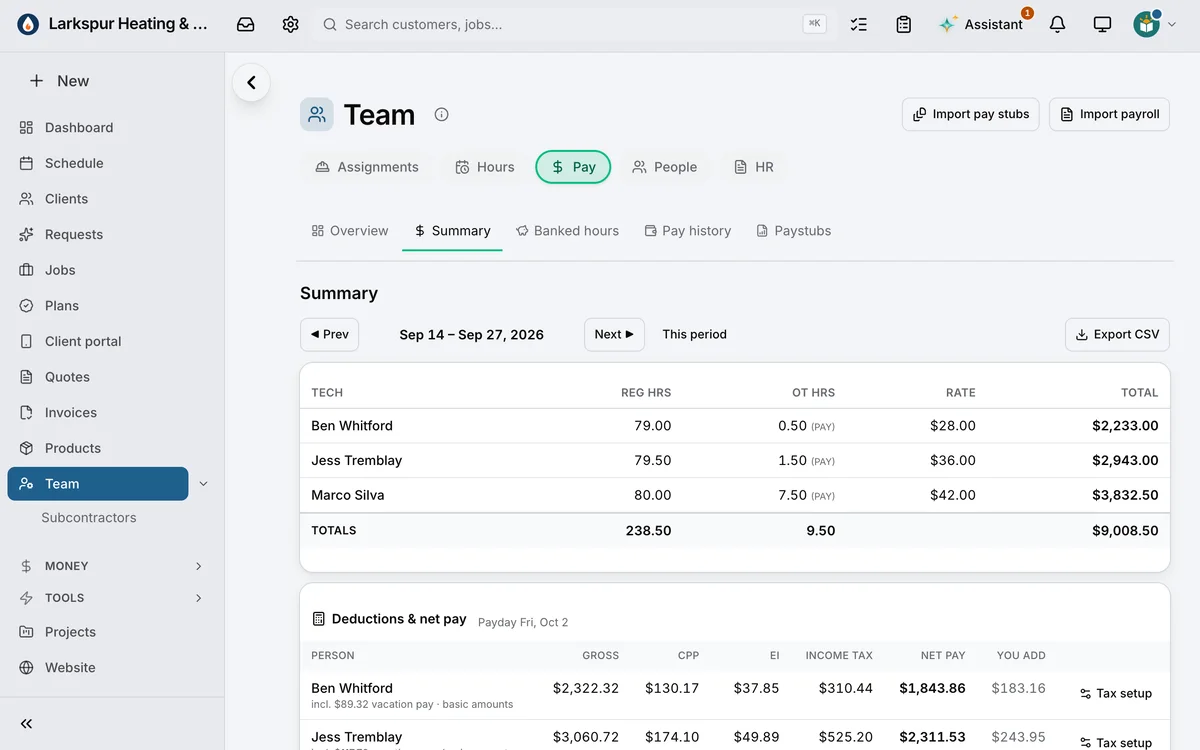Click Ben Whitford in summary table
This screenshot has height=750, width=1200.
point(352,426)
